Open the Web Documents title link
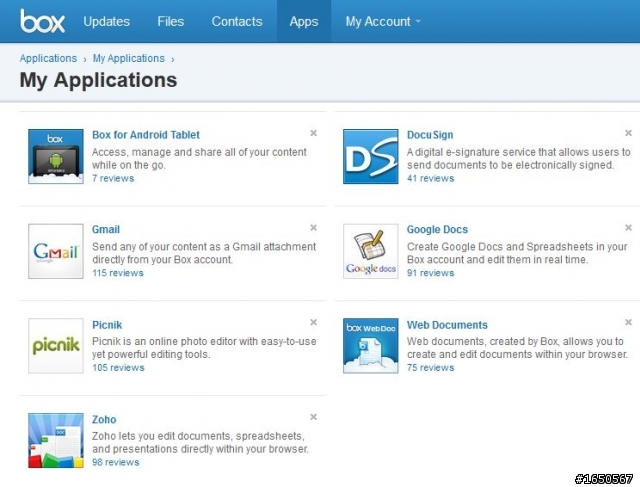The width and height of the screenshot is (640, 487). coord(447,325)
